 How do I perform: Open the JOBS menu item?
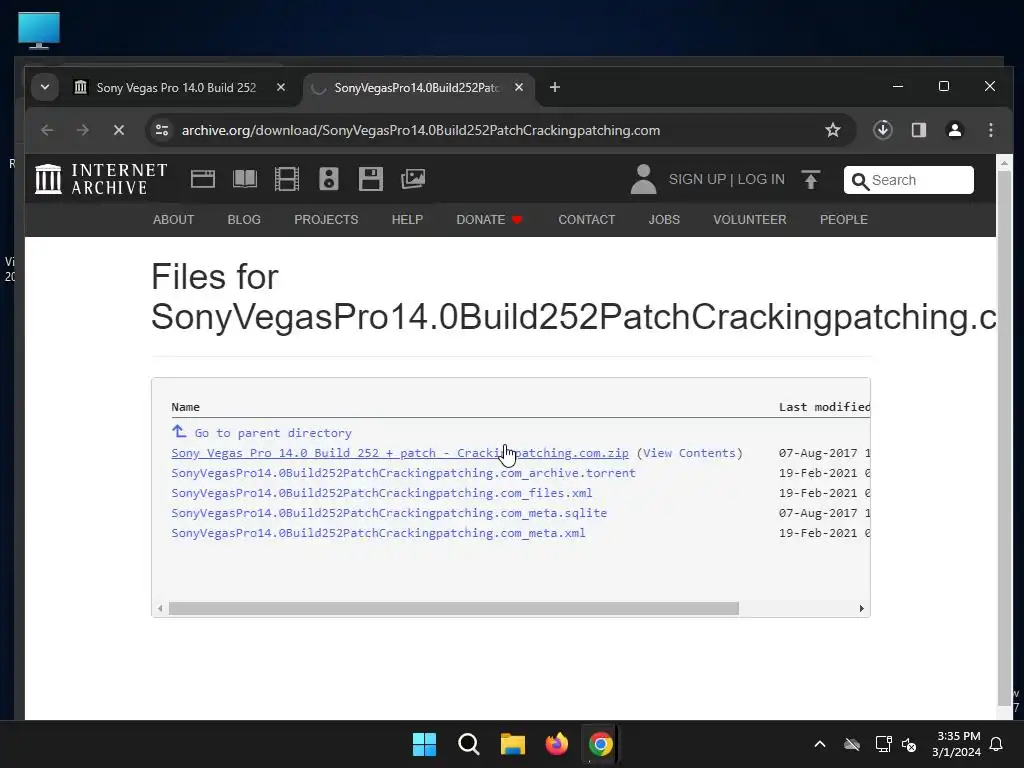(x=664, y=219)
